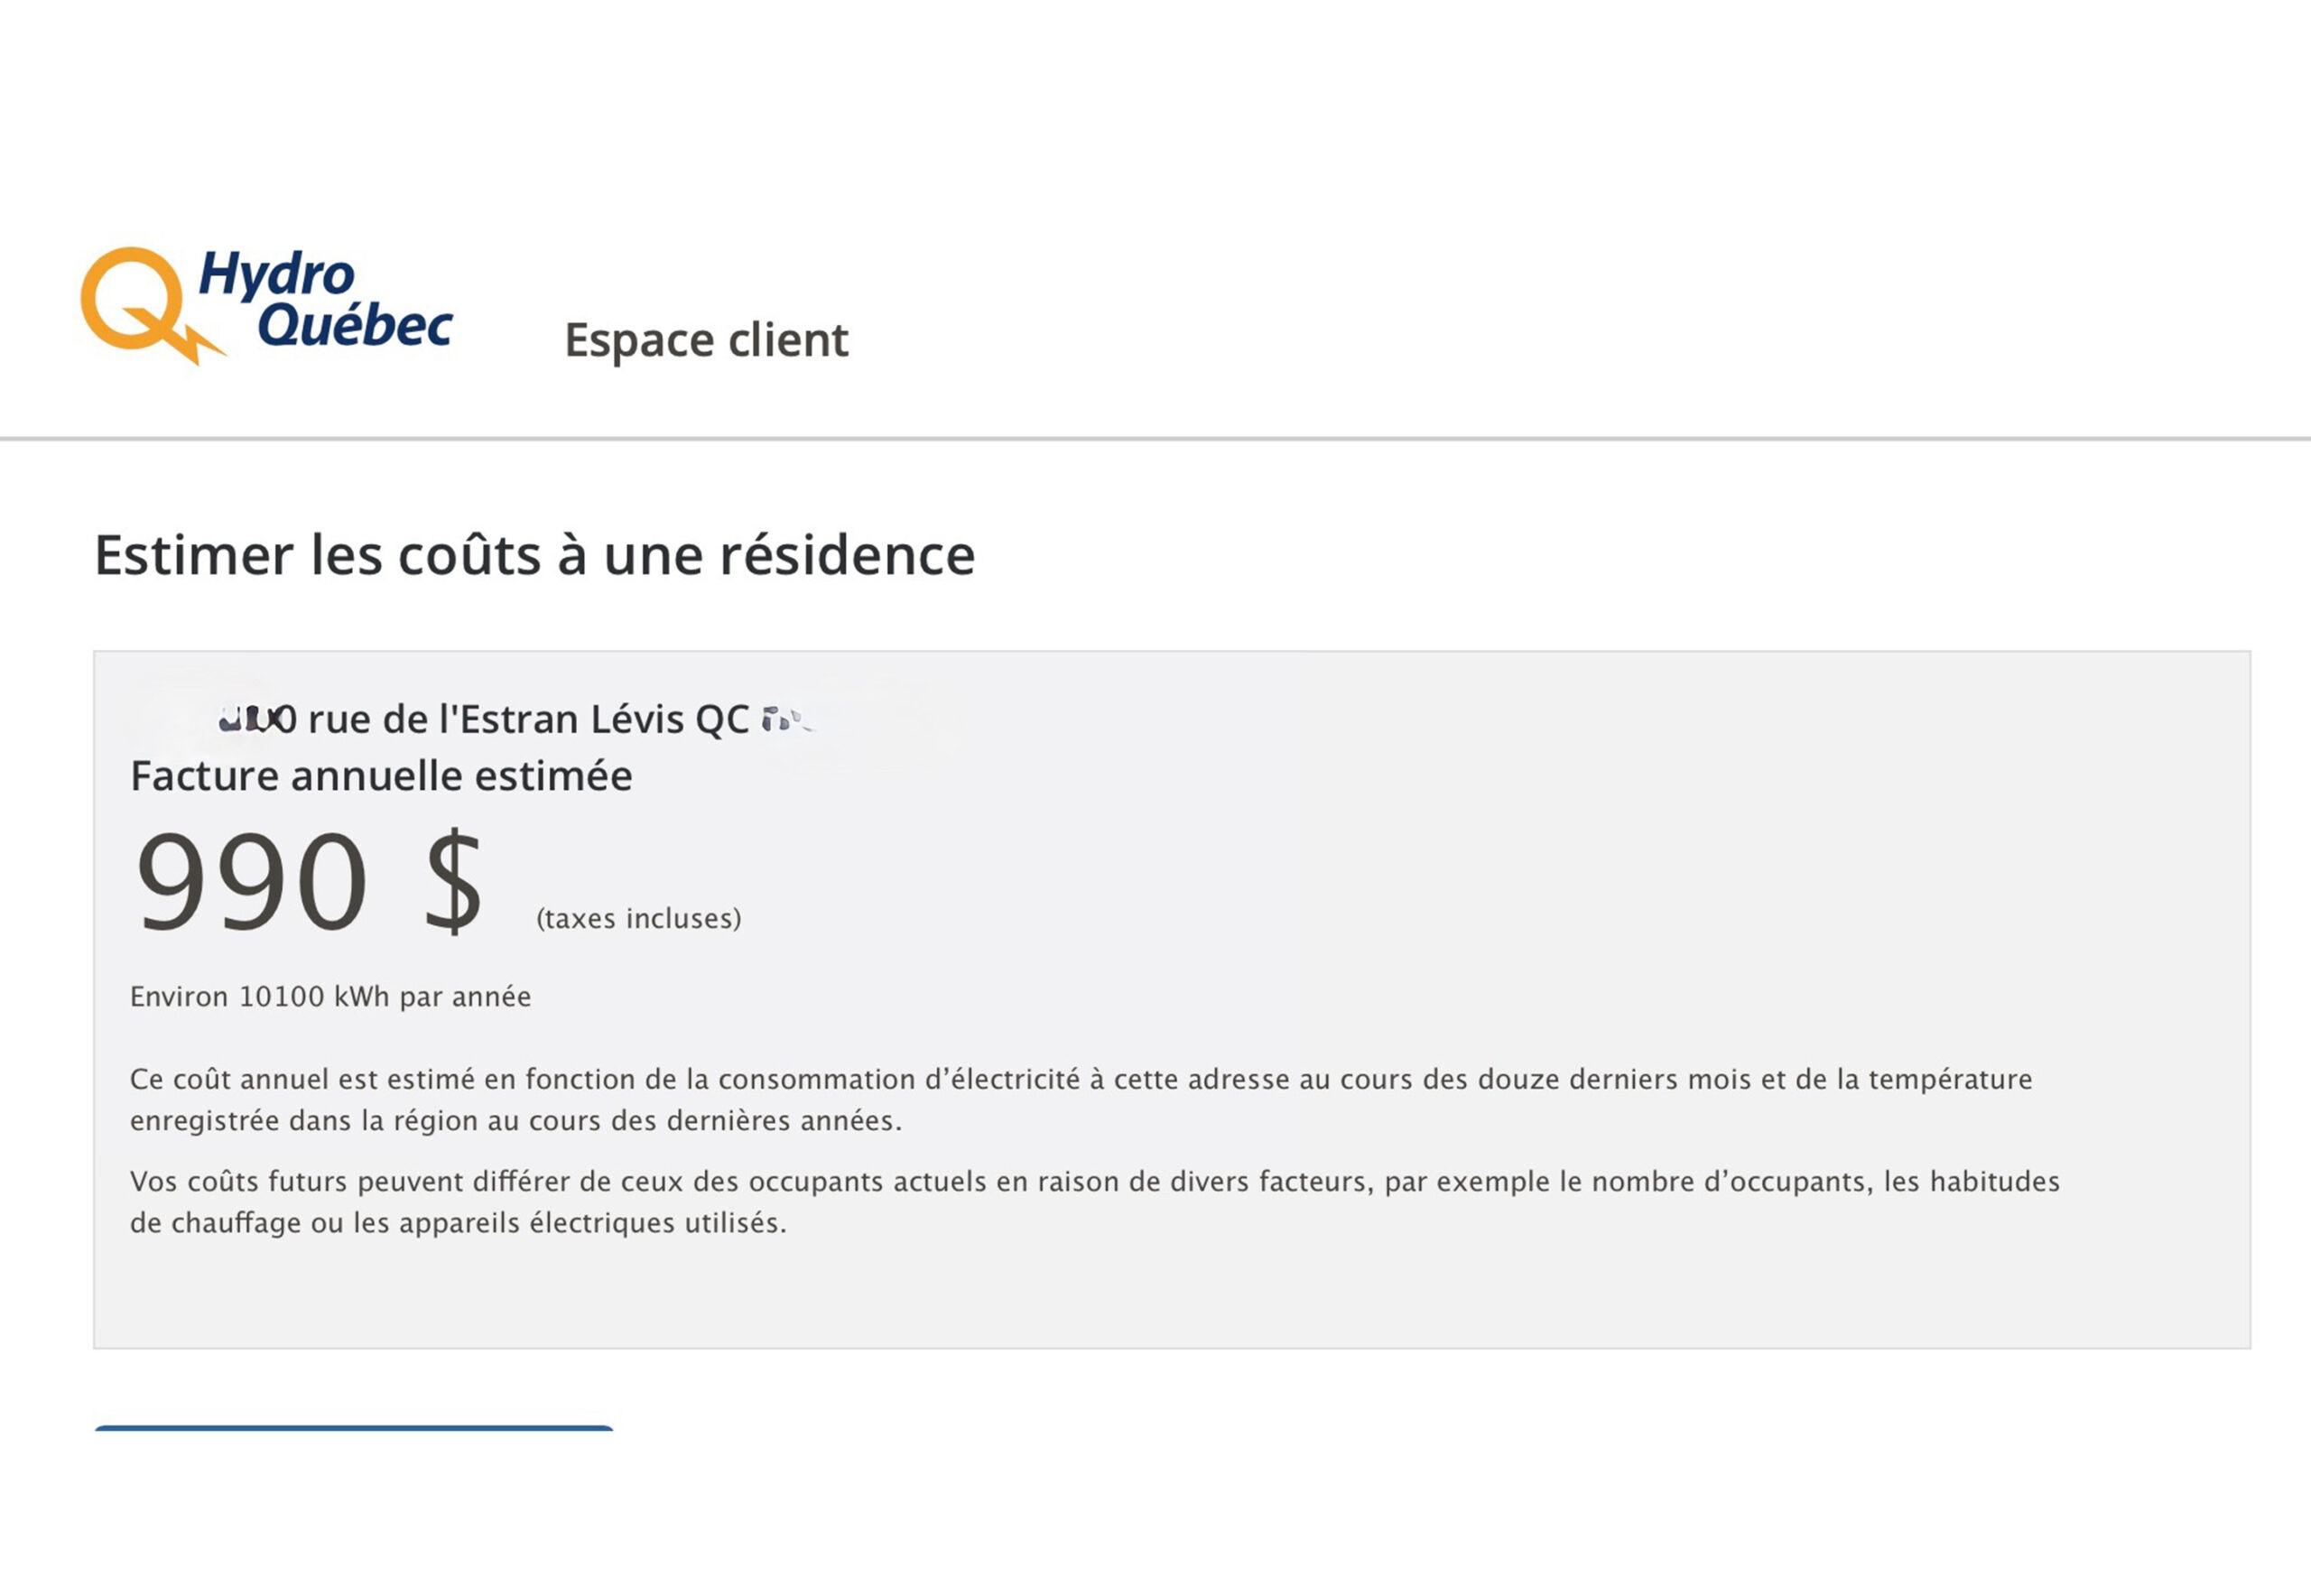Click the paragraph starting with Ce coût annuel
Viewport: 2311px width, 1596px height.
coord(1081,1100)
